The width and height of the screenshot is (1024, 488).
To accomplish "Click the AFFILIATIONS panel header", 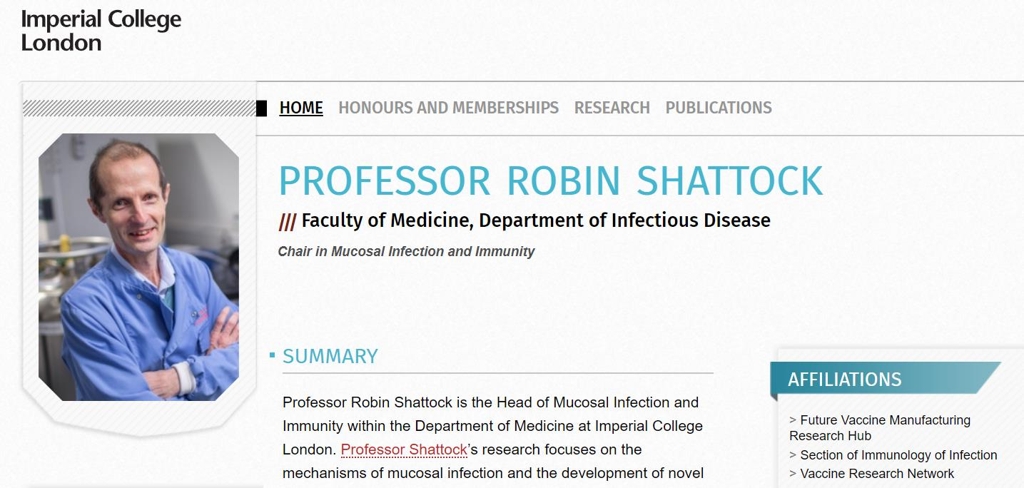I will [x=885, y=379].
